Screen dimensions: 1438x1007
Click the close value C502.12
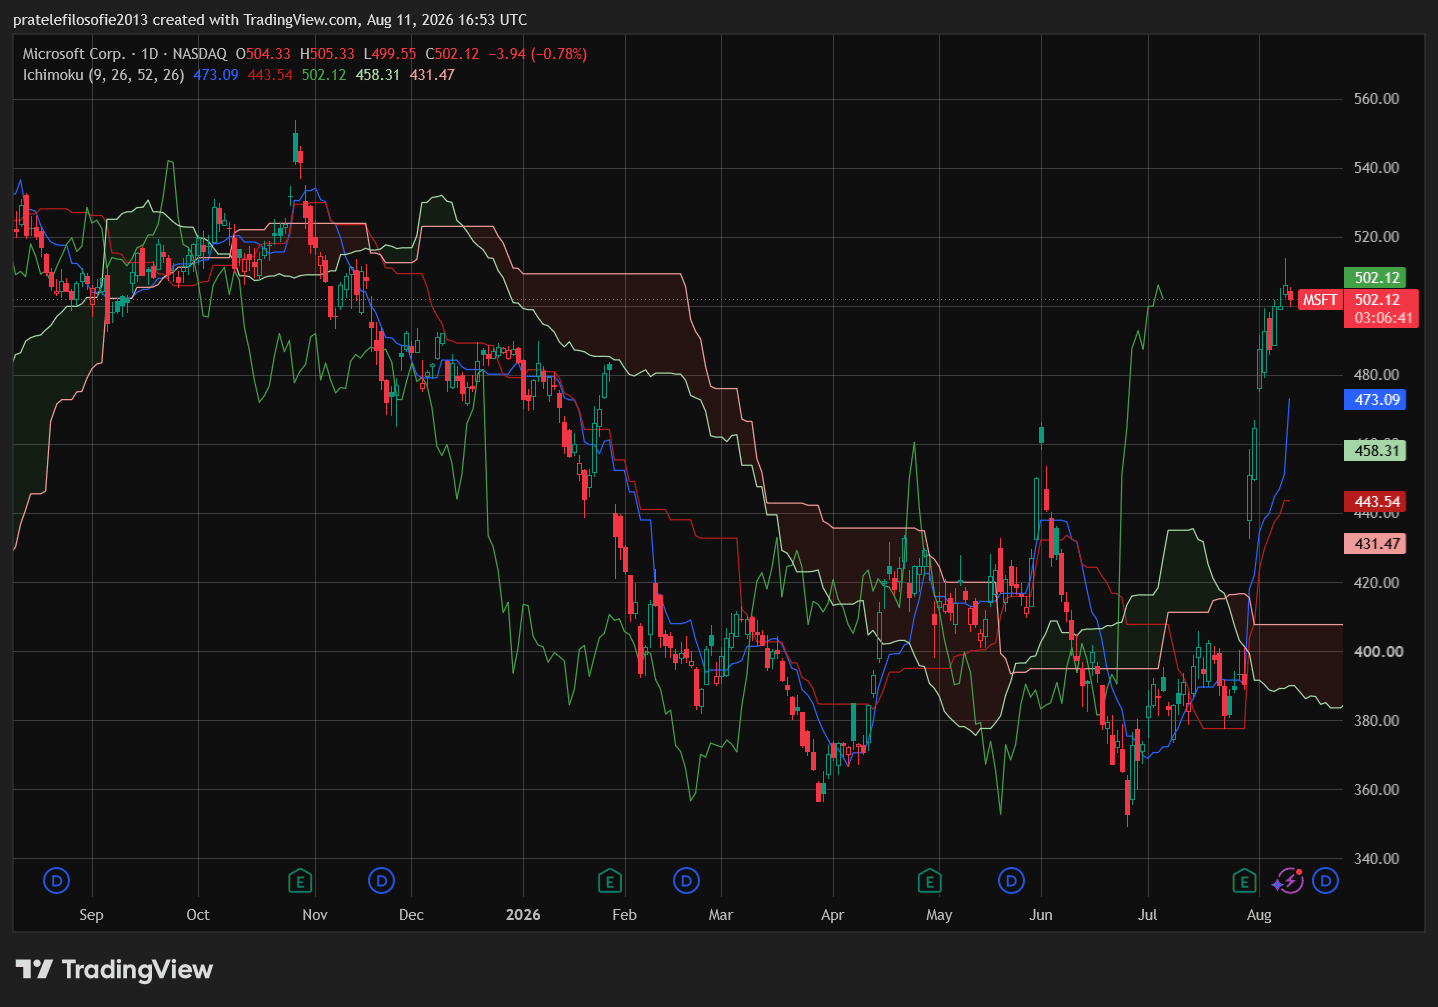point(452,54)
